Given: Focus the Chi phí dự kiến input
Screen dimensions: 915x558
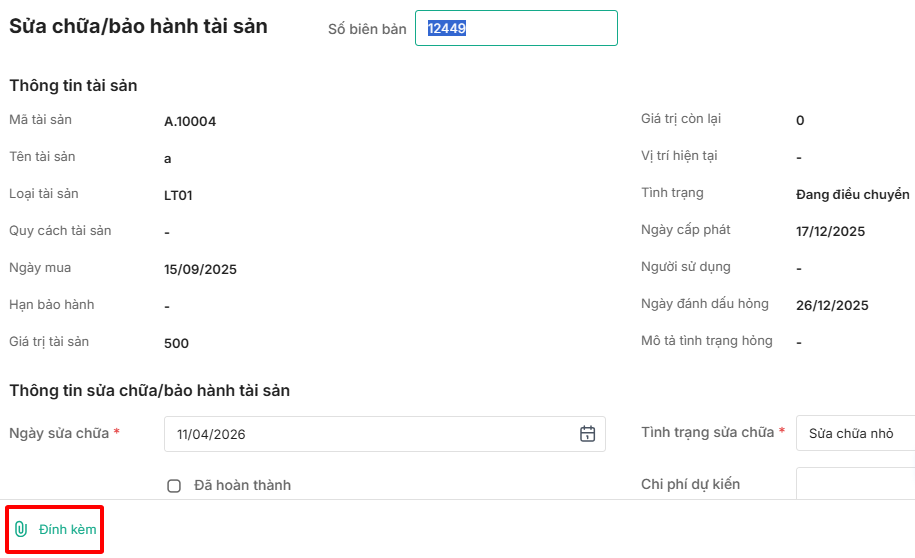Looking at the screenshot, I should point(855,485).
